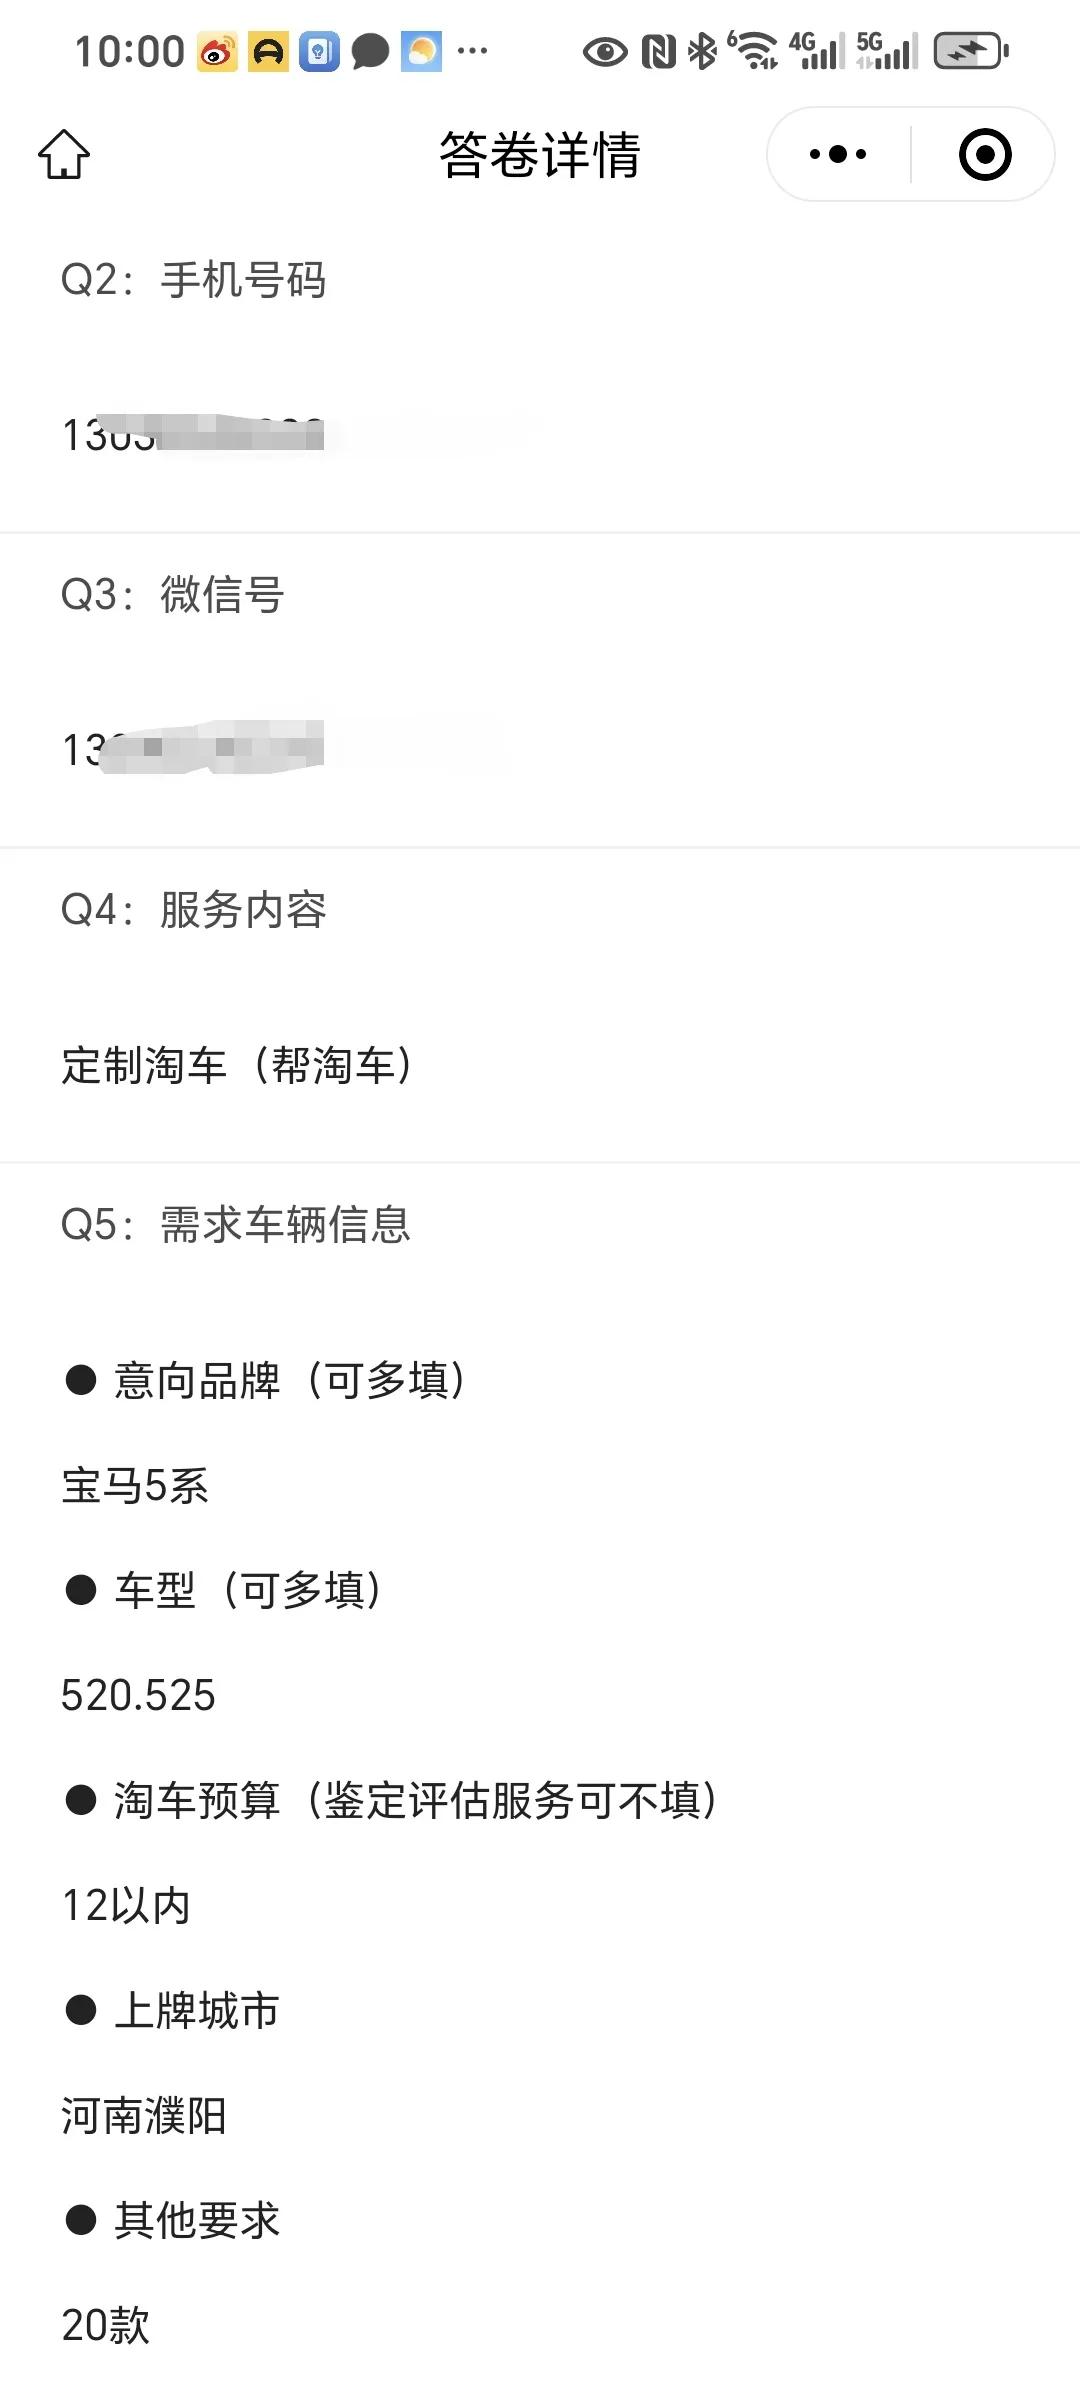Tap the chat bubble notification icon
1080x2400 pixels.
point(370,52)
